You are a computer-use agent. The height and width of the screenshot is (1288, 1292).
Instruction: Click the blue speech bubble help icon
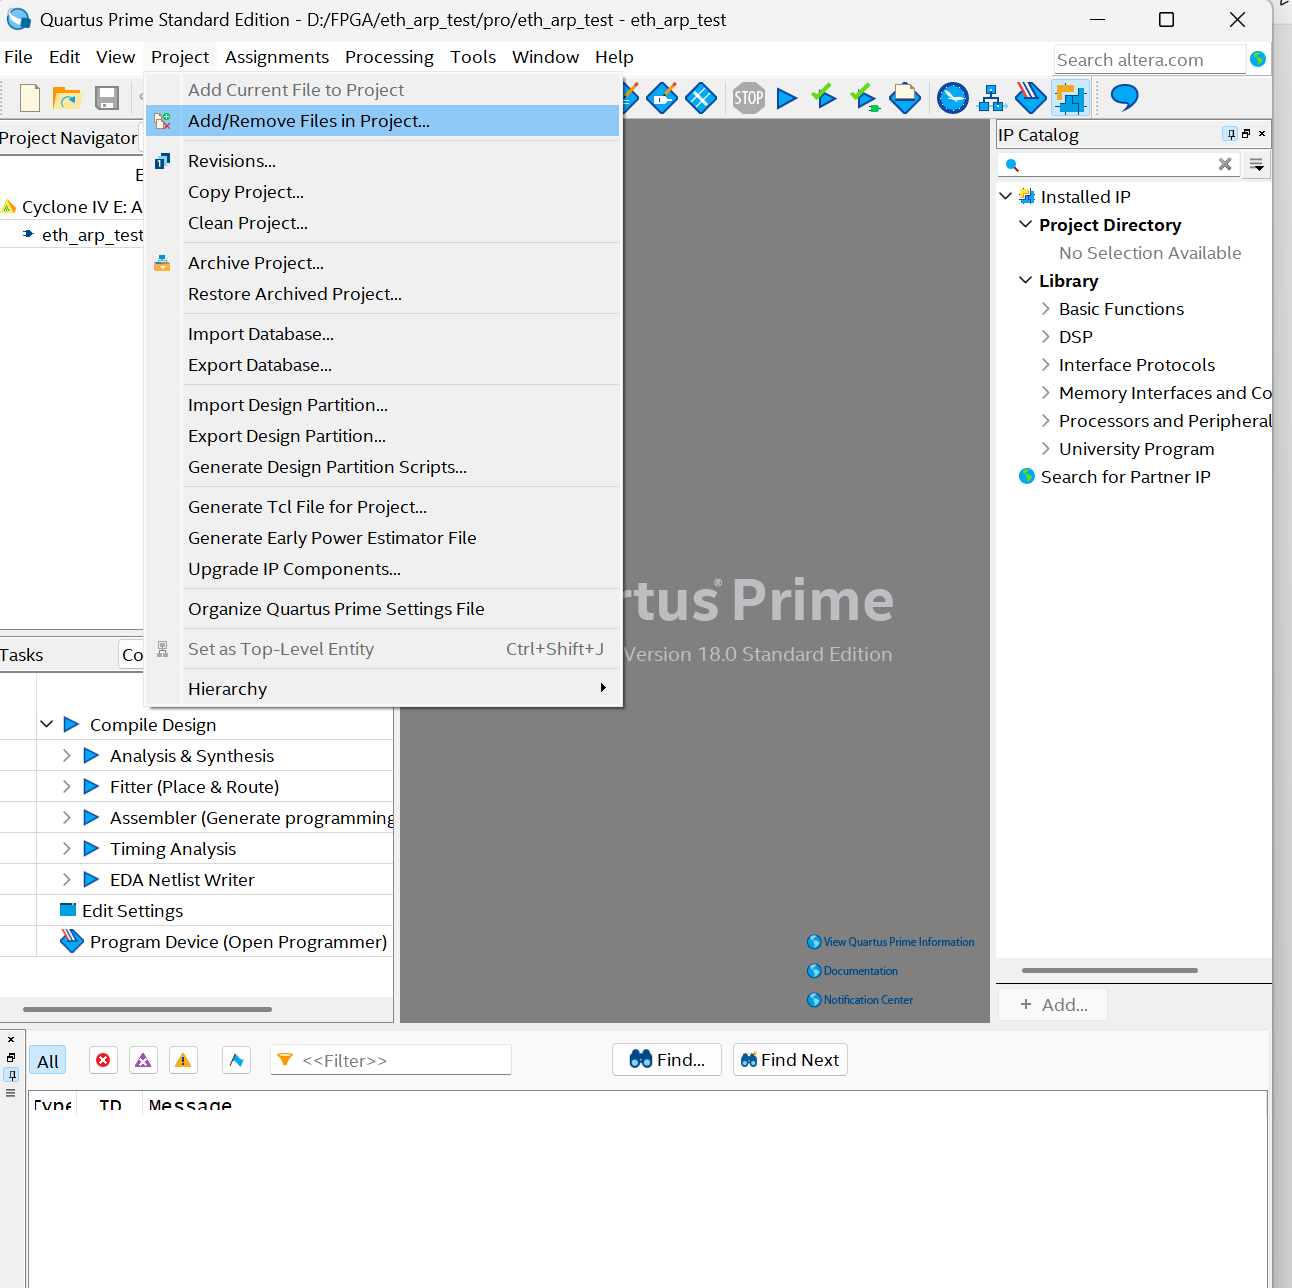1125,97
